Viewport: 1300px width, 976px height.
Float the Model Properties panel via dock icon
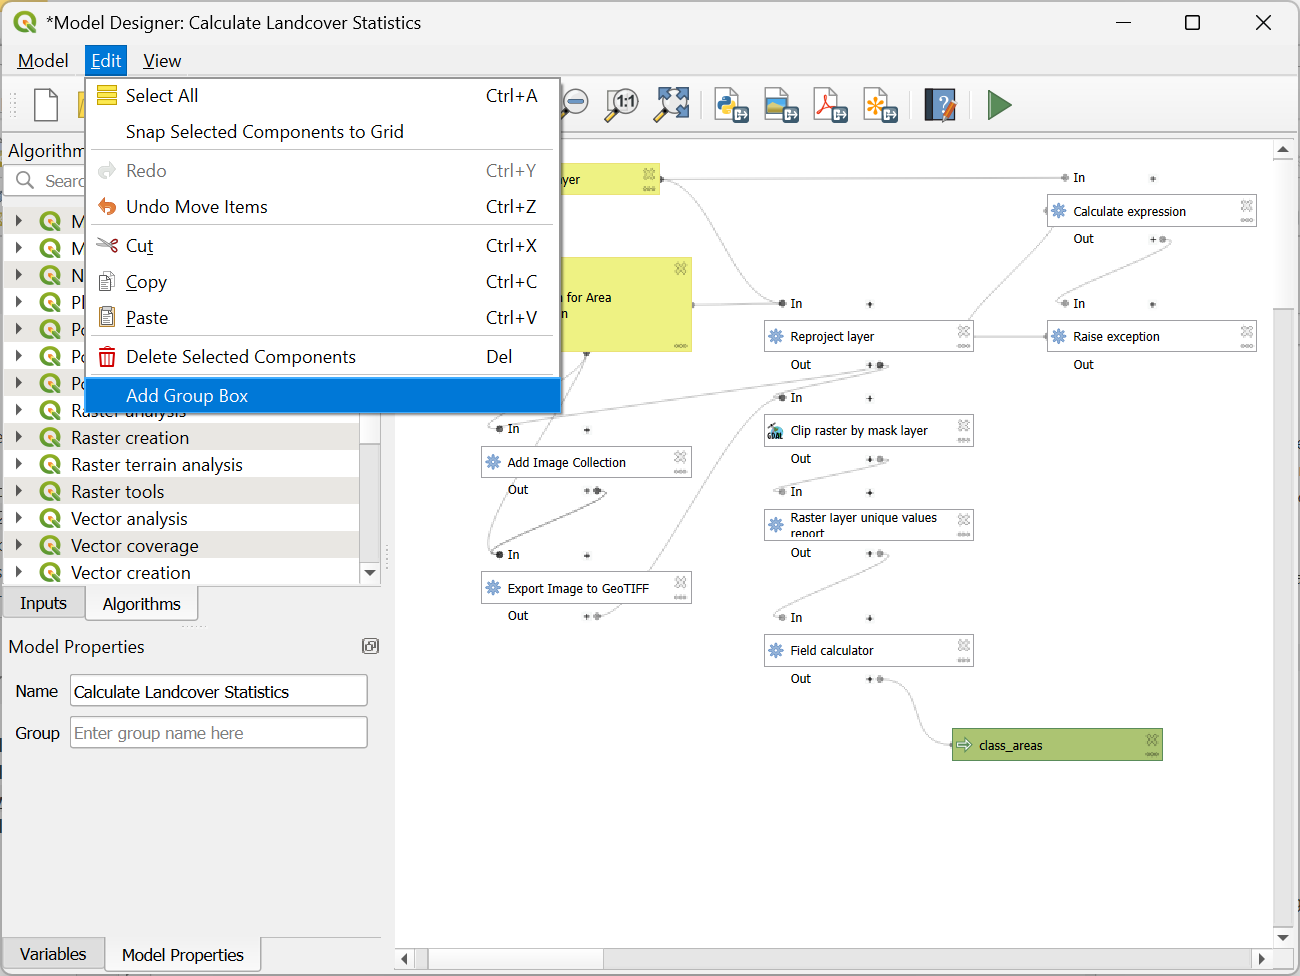click(370, 646)
